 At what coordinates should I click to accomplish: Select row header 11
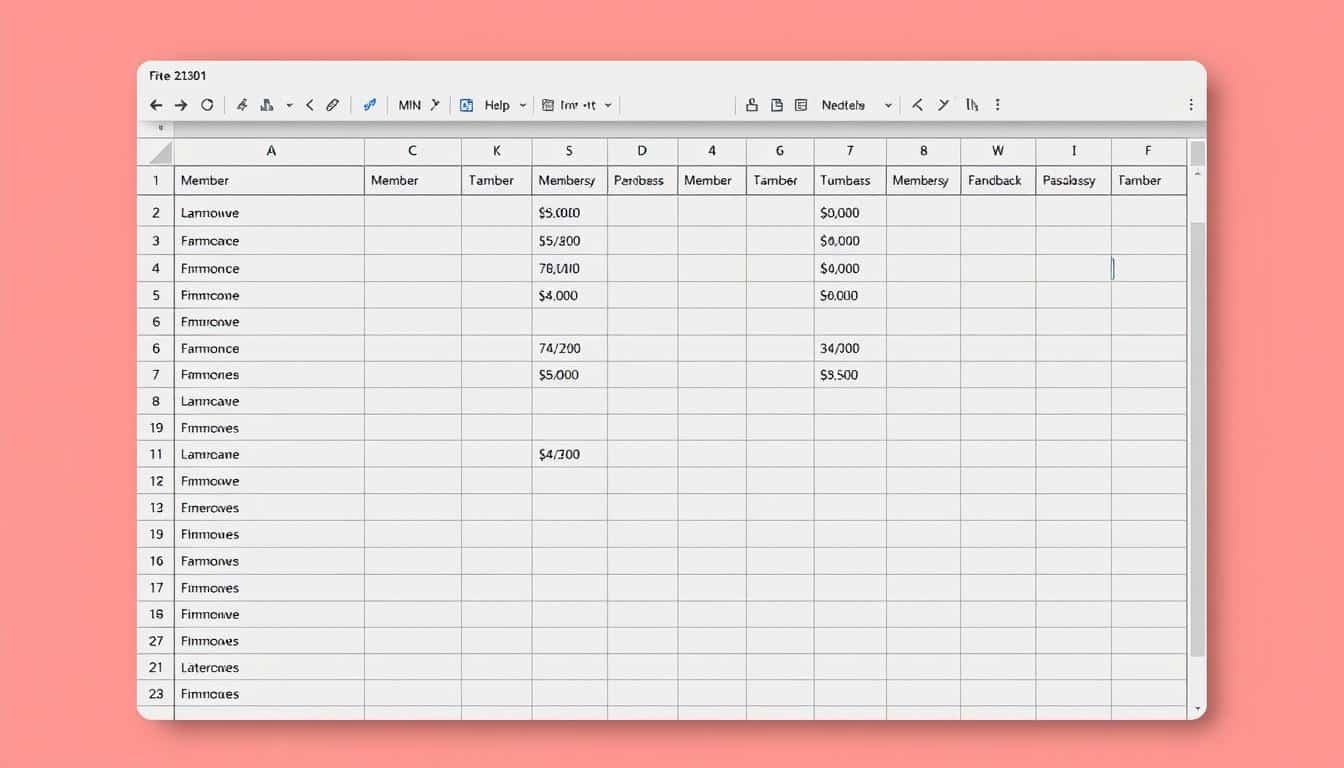click(x=156, y=454)
